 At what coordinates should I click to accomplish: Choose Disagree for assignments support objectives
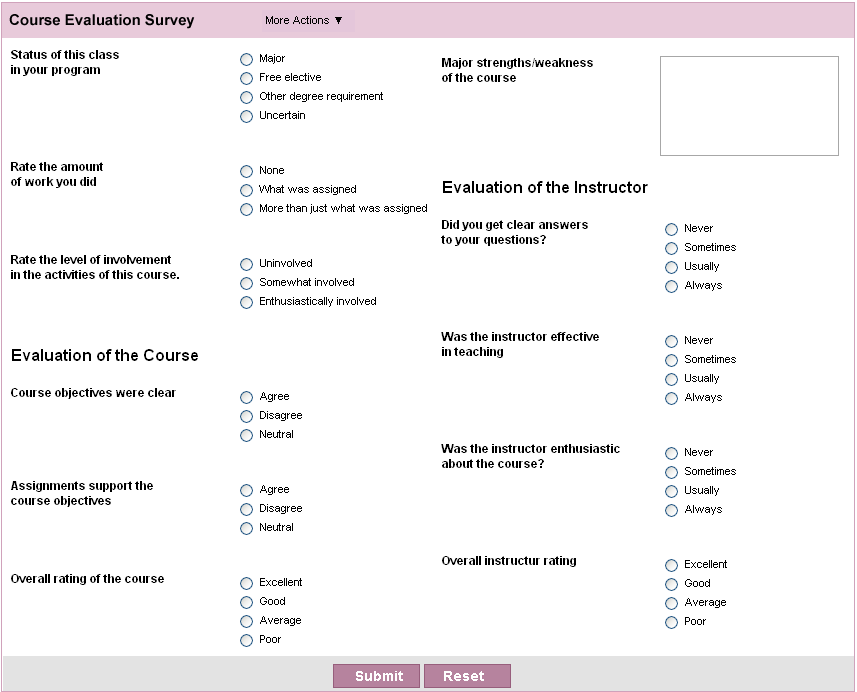(247, 510)
